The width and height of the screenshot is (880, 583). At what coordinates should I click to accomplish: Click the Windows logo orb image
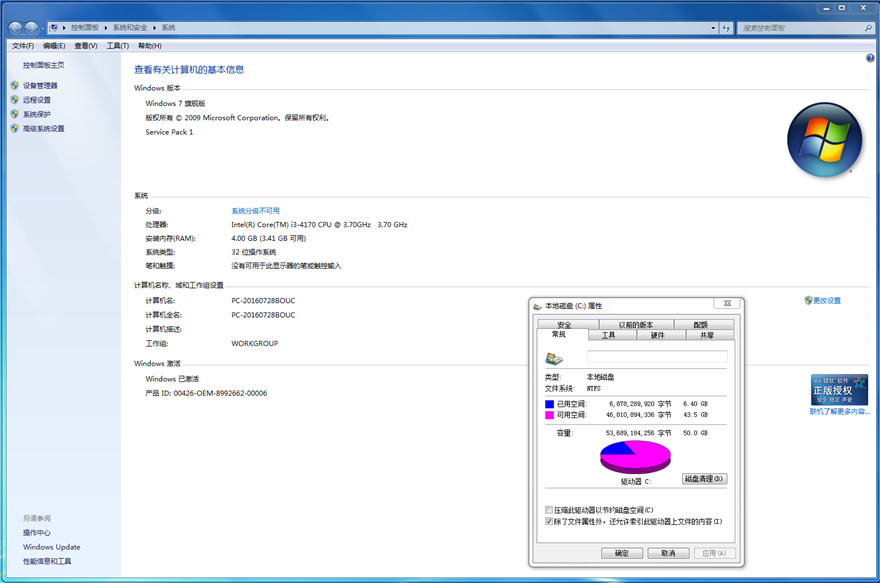point(824,140)
